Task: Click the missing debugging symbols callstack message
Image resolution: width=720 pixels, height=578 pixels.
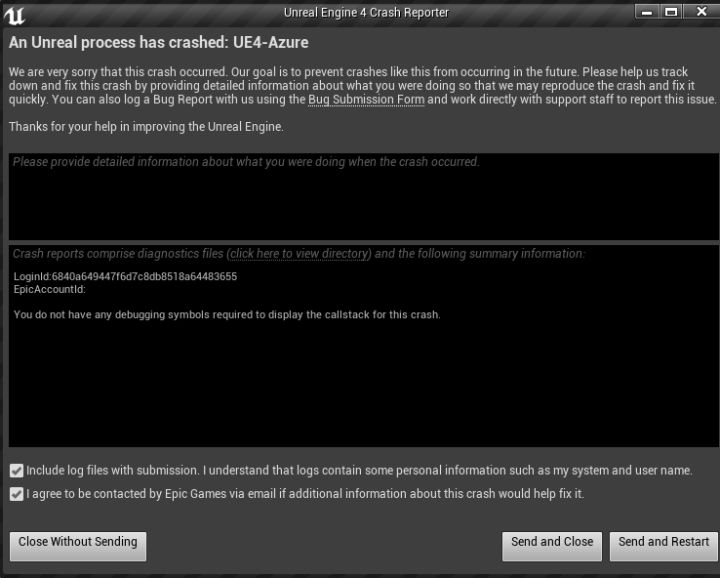Action: pos(227,315)
